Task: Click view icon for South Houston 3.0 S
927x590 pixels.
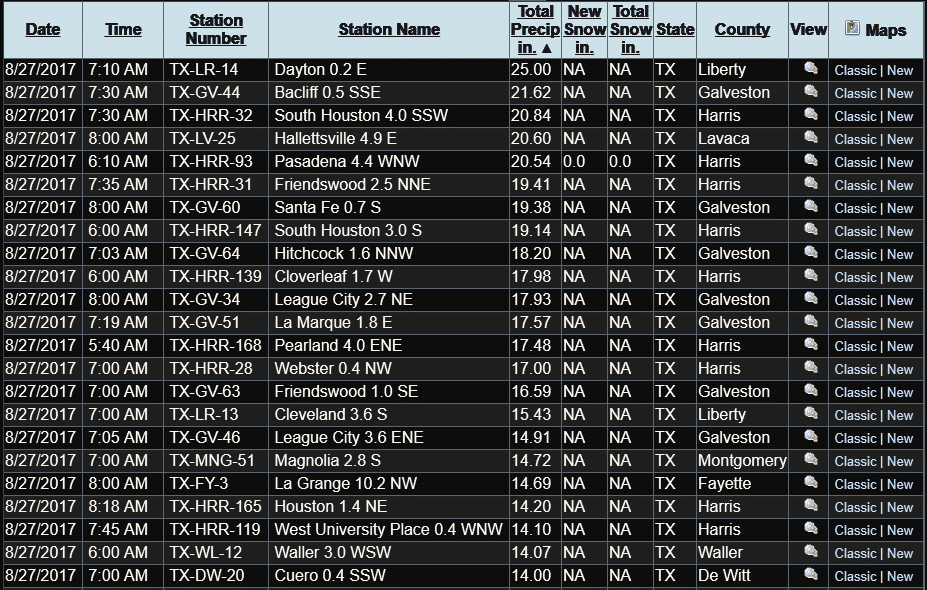Action: tap(811, 229)
